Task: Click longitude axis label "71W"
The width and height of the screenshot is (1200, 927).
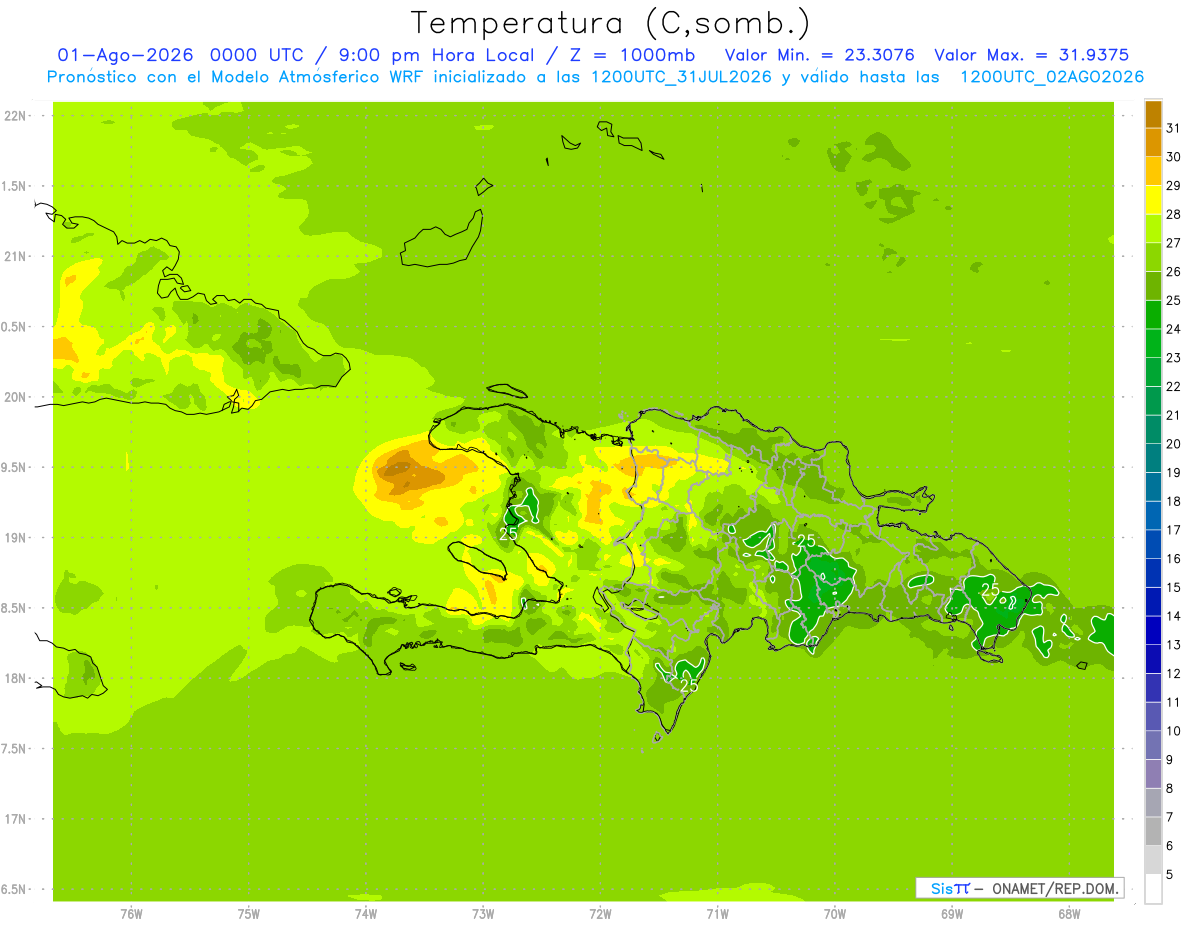Action: point(717,914)
